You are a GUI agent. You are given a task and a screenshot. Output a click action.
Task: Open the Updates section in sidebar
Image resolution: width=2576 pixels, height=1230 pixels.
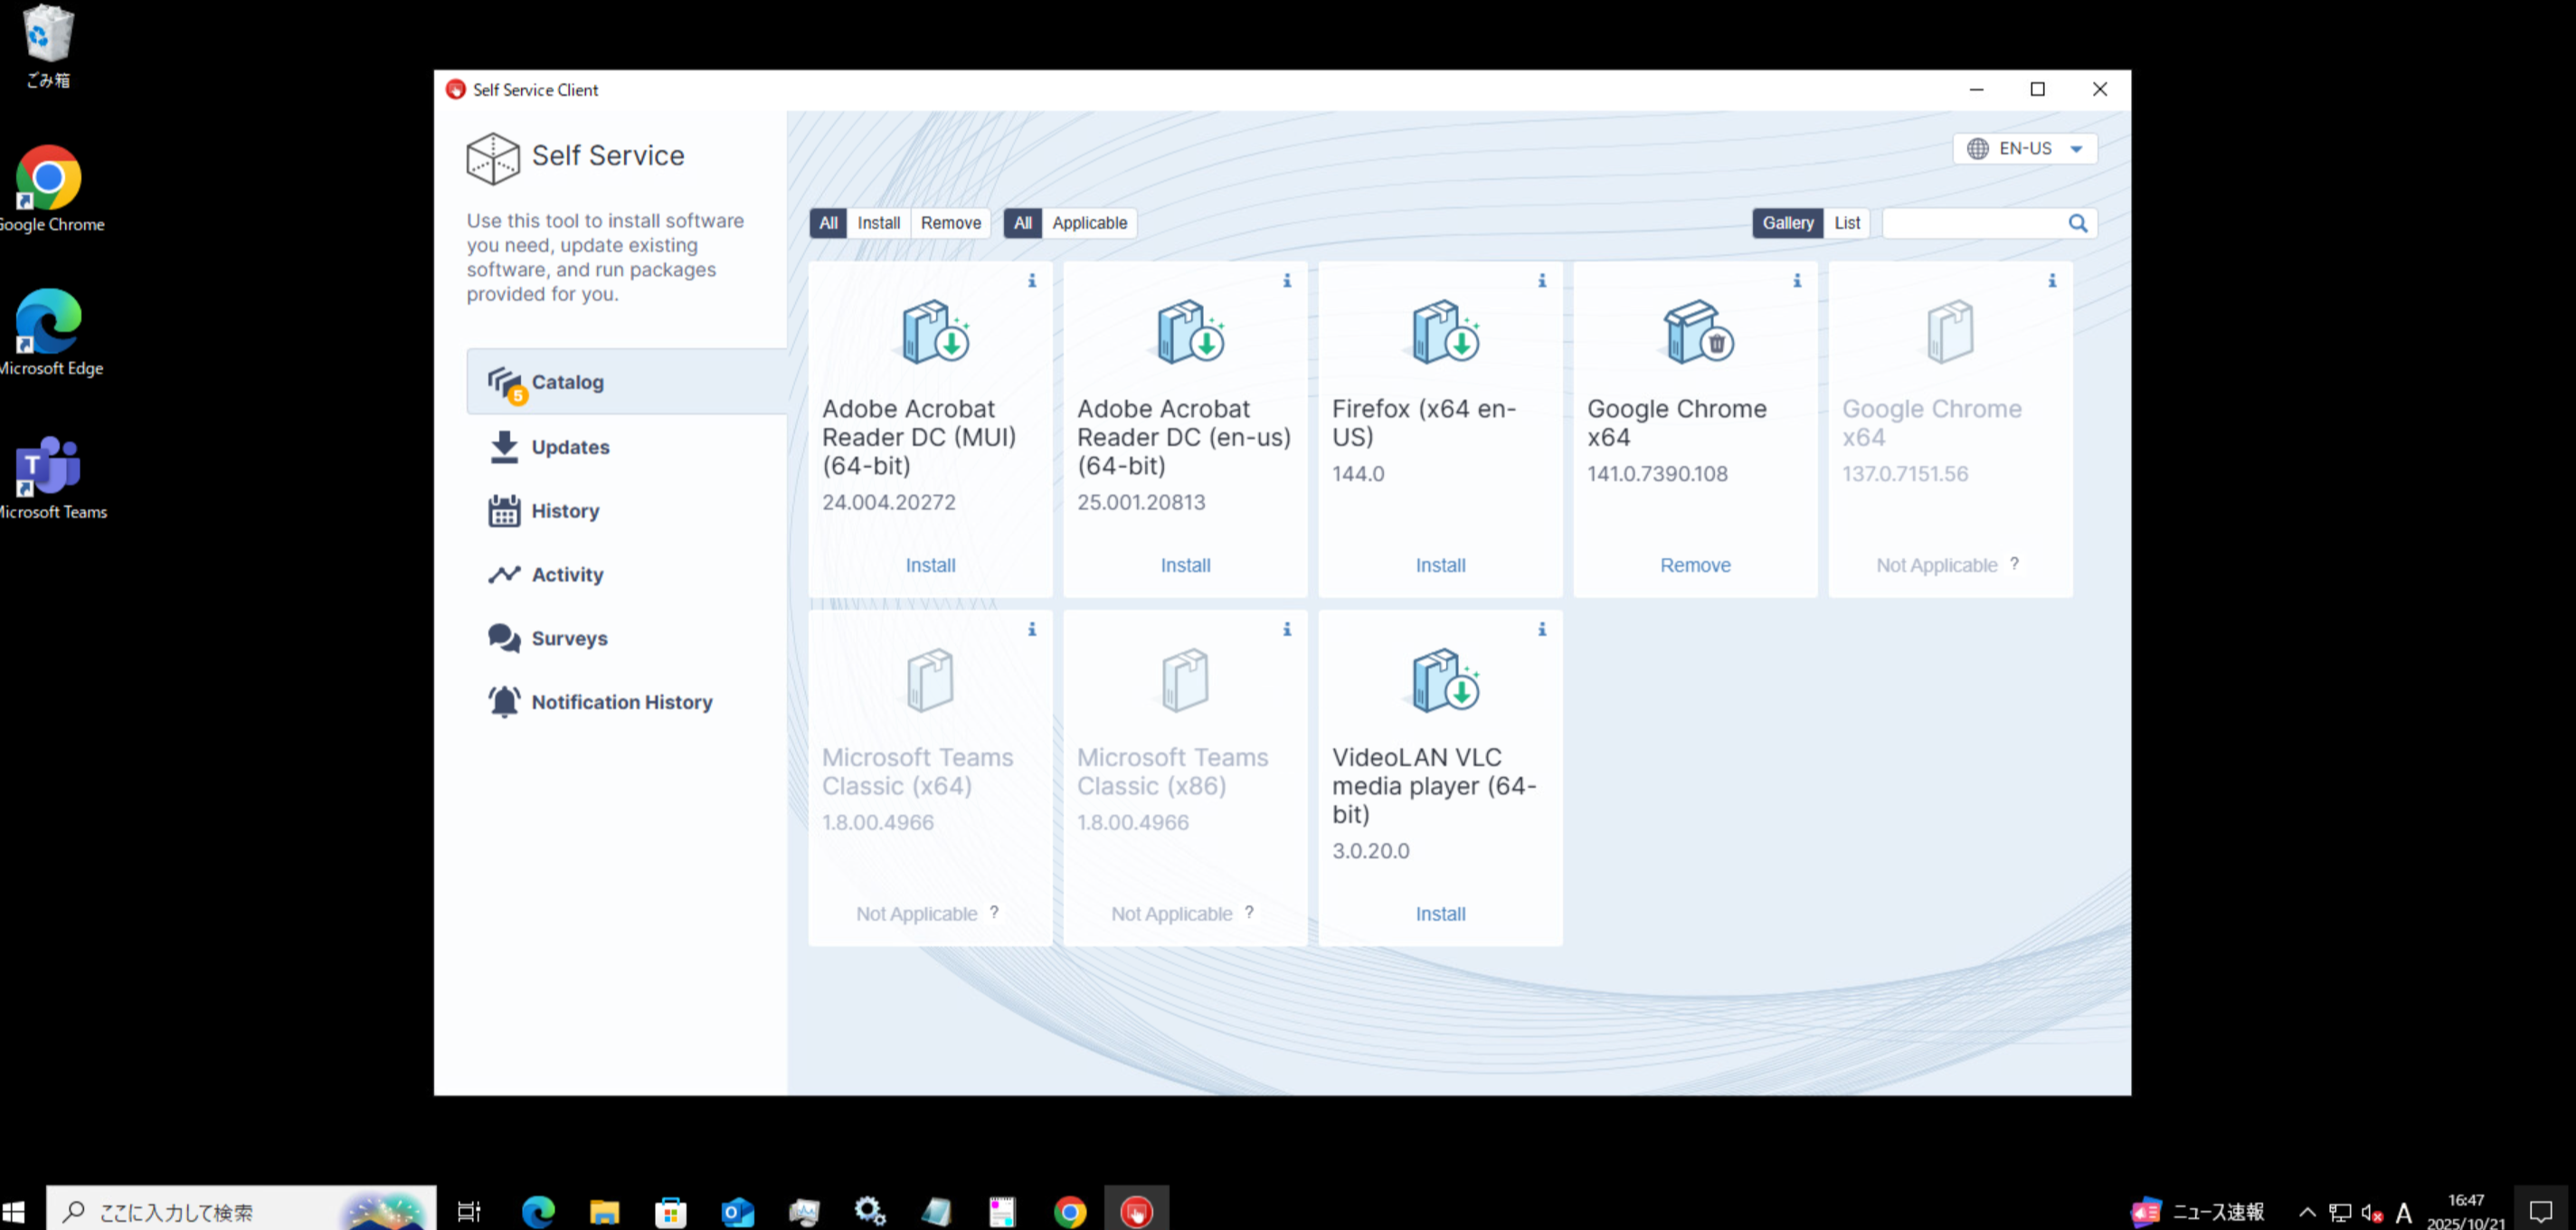pos(569,447)
